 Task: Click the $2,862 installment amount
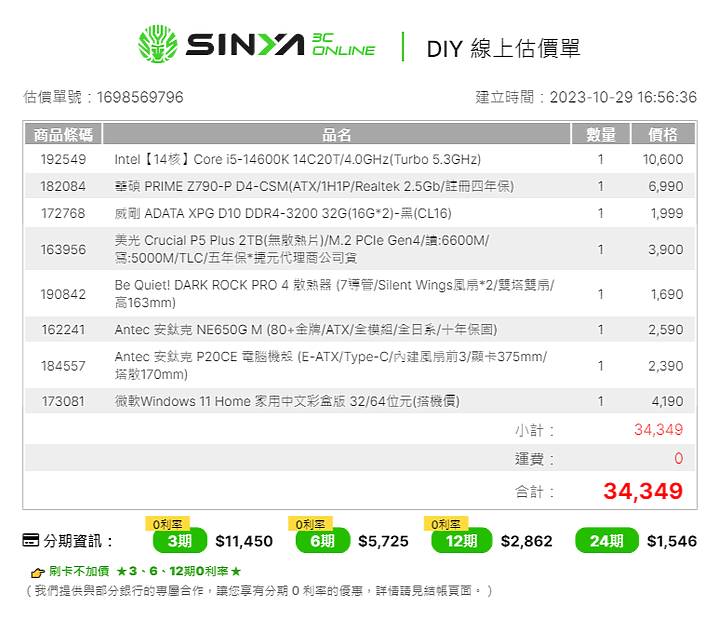coord(526,541)
